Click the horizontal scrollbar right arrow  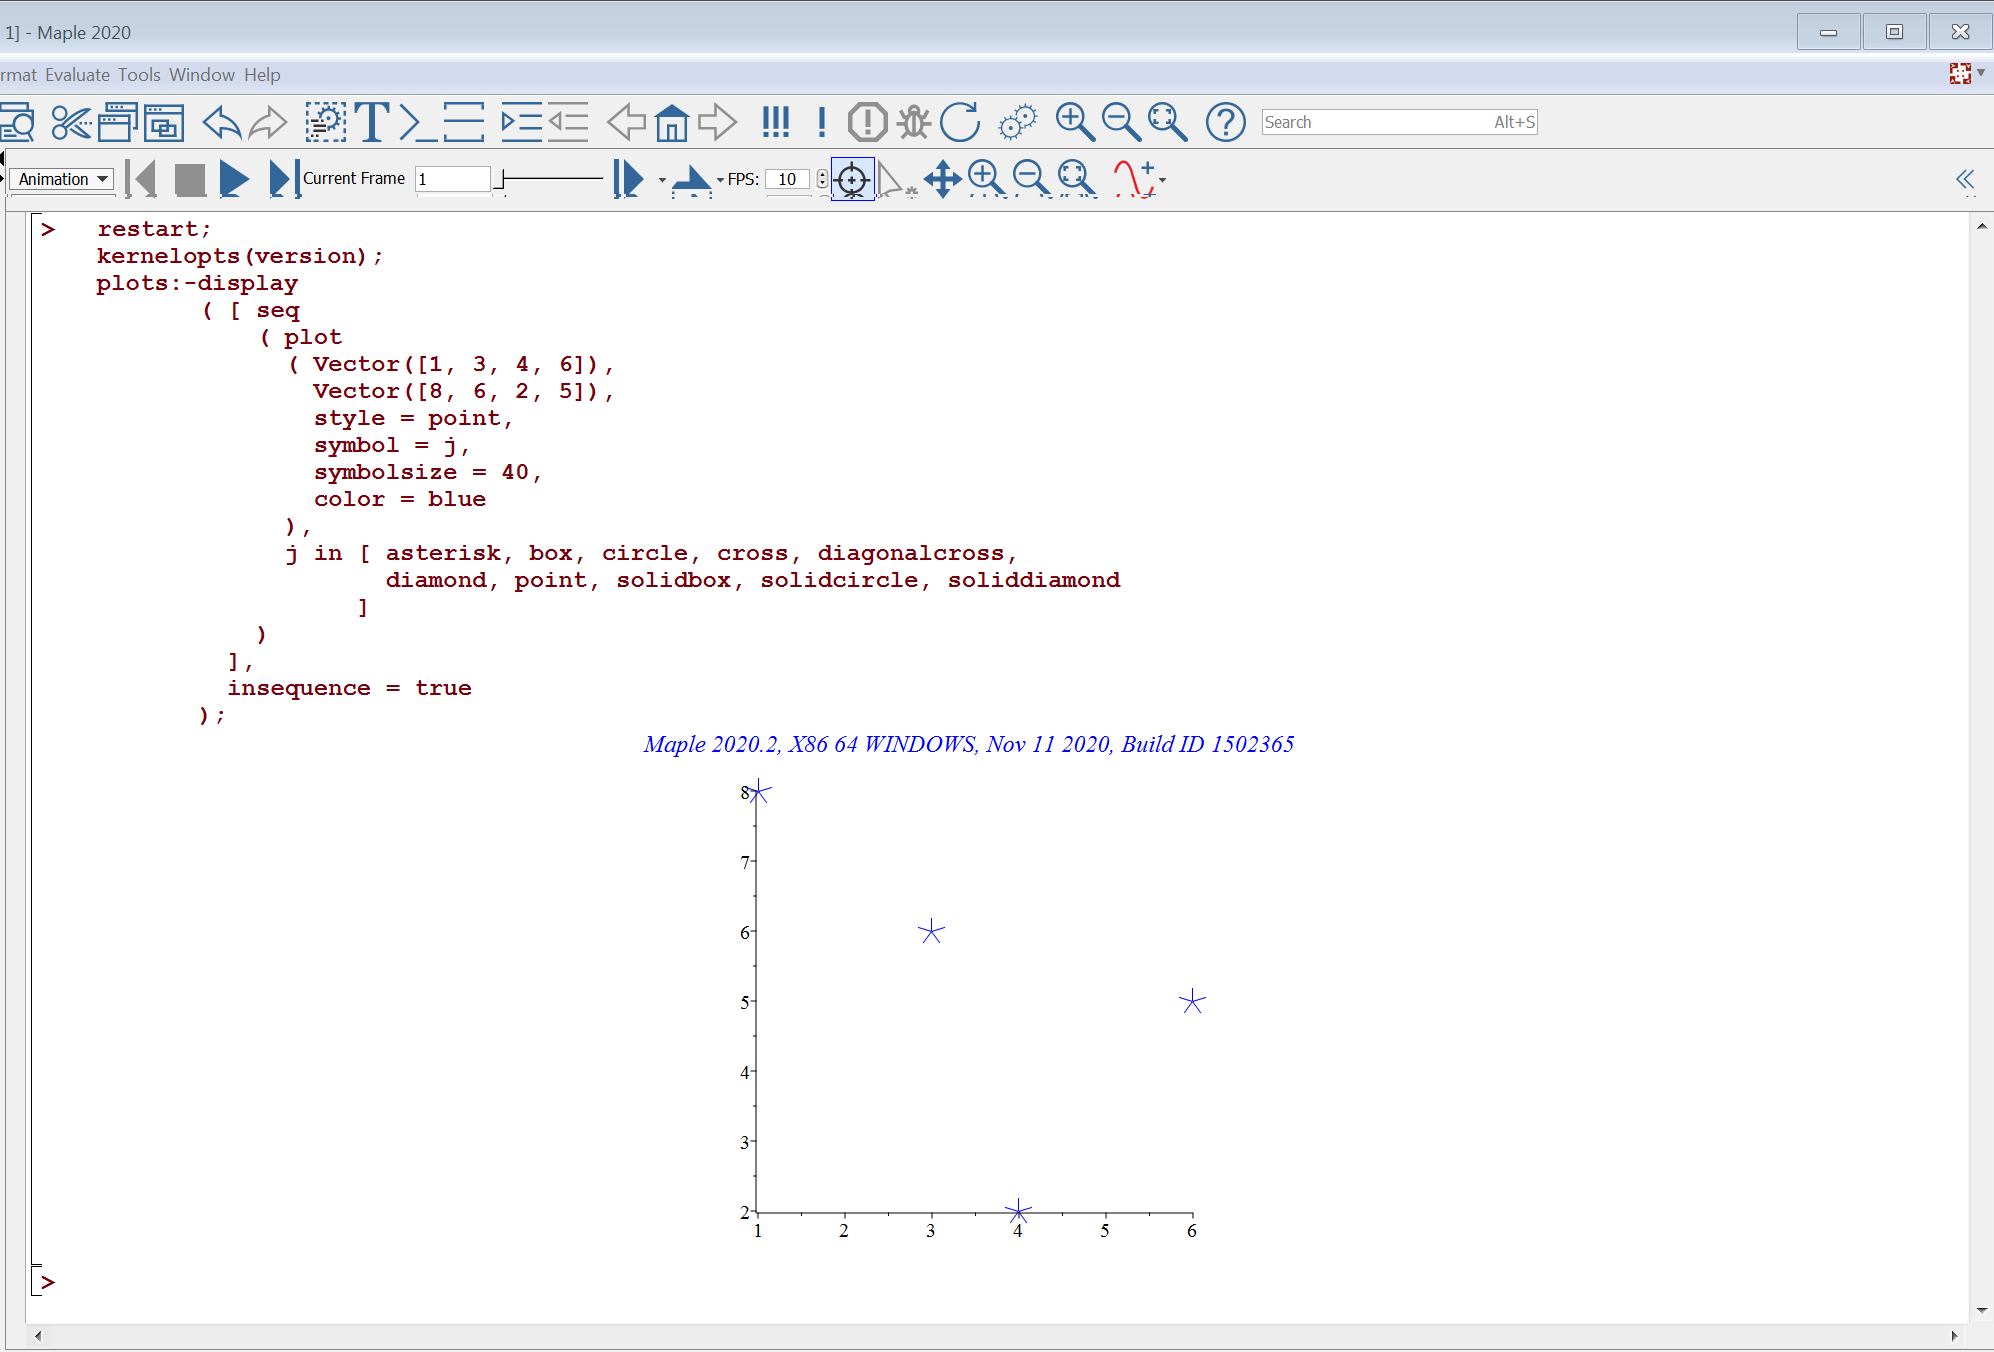pyautogui.click(x=1954, y=1336)
